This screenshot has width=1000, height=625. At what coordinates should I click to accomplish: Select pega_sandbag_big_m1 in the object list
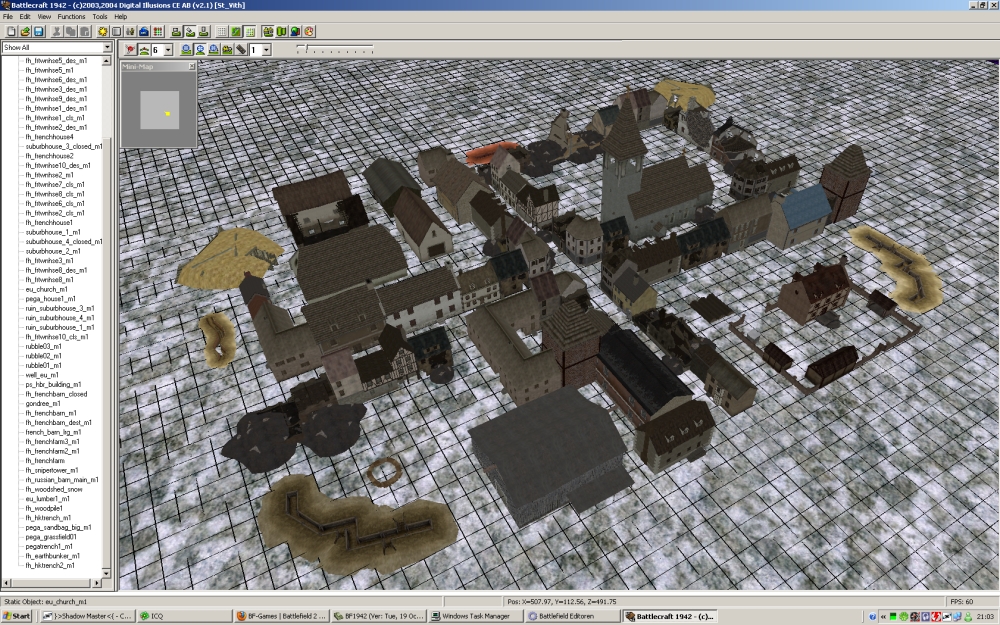(x=58, y=527)
